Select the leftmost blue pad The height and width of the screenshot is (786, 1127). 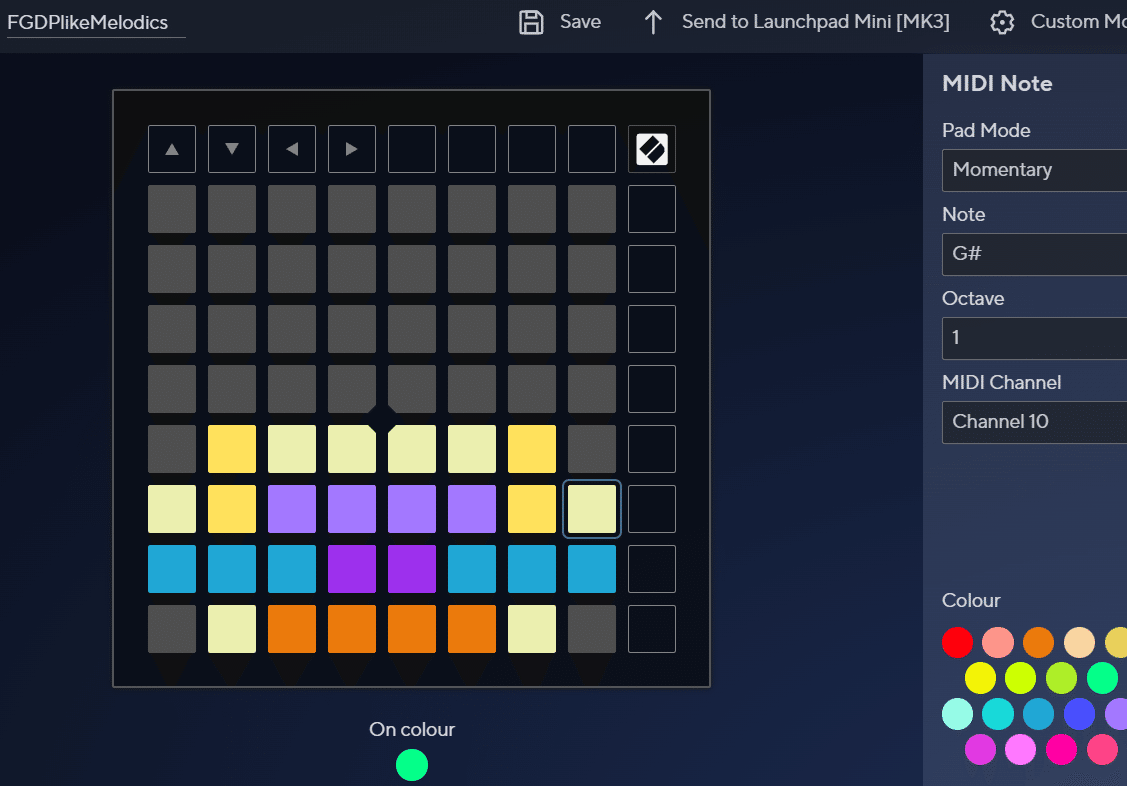pyautogui.click(x=172, y=569)
